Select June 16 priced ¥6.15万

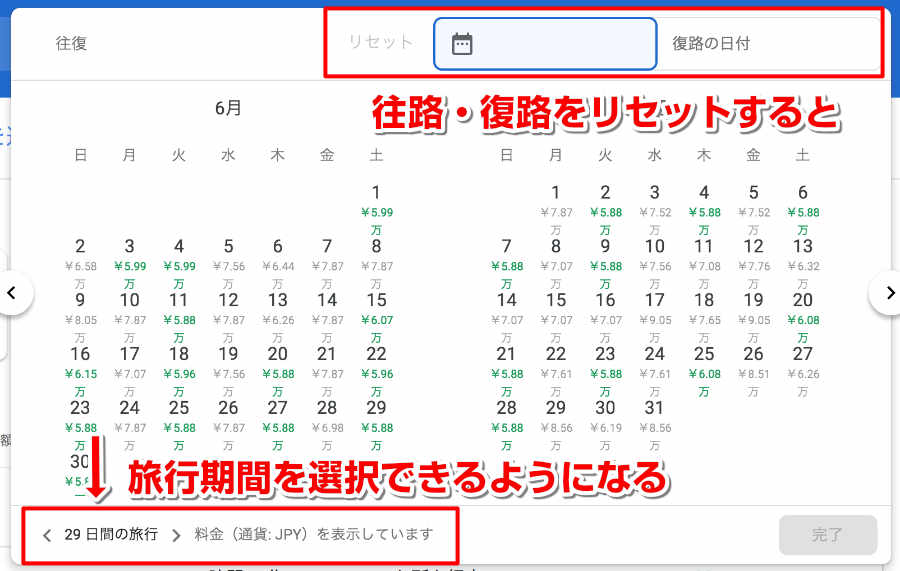point(80,371)
